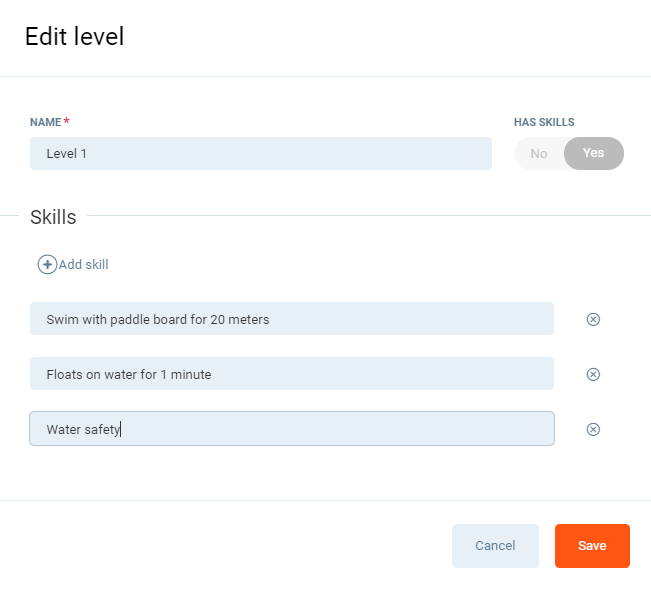The width and height of the screenshot is (651, 590).
Task: Click the NAME field label
Action: click(x=45, y=122)
